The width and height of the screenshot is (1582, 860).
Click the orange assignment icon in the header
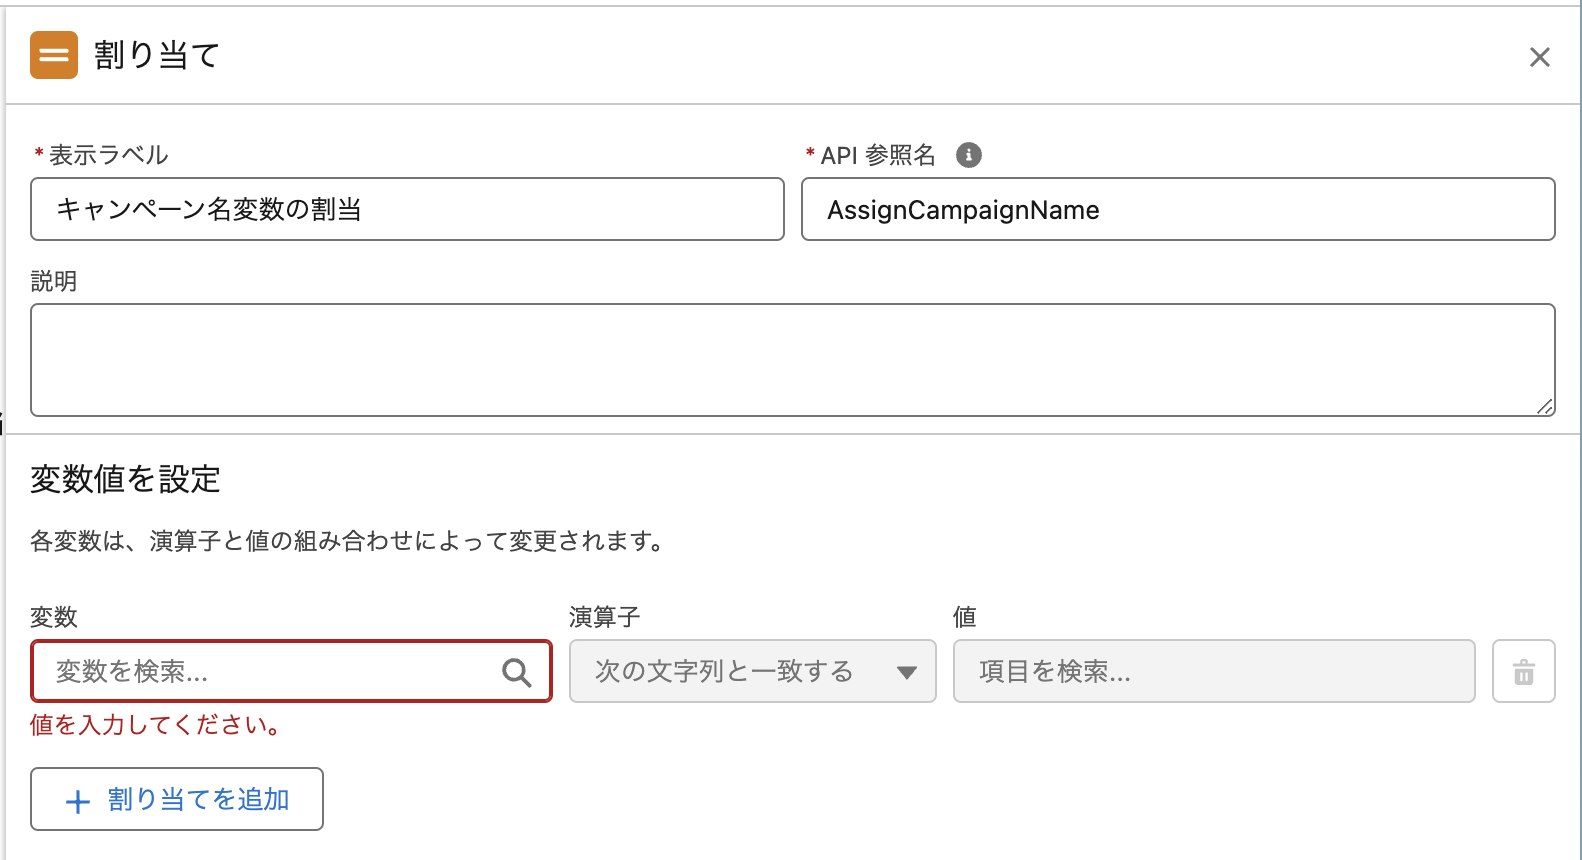pos(54,55)
